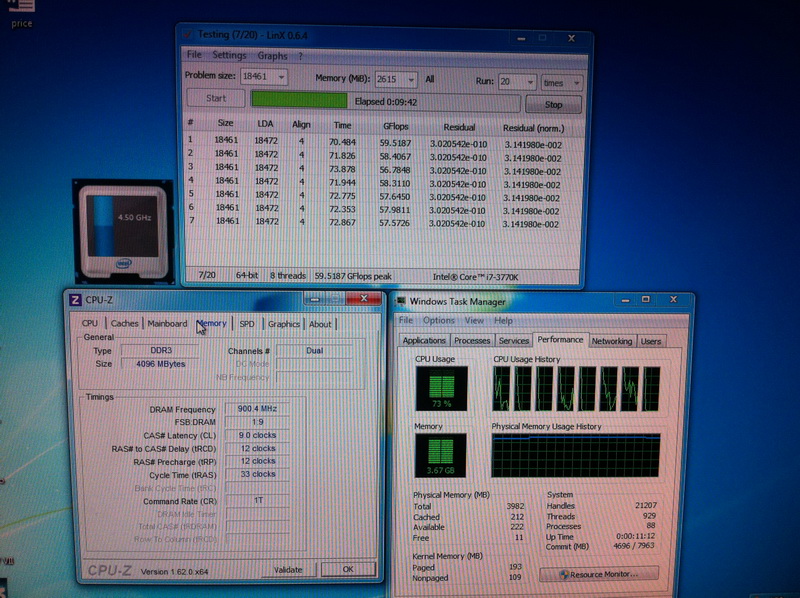800x598 pixels.
Task: Go to the Networking tab in Task Manager
Action: pyautogui.click(x=611, y=341)
